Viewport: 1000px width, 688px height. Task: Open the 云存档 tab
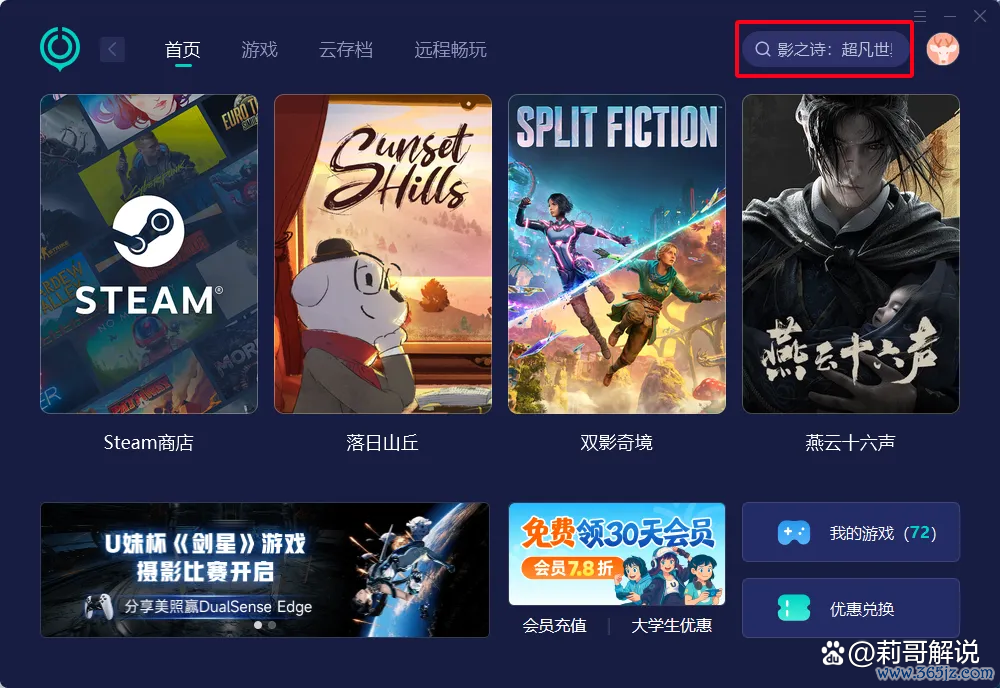(x=346, y=49)
